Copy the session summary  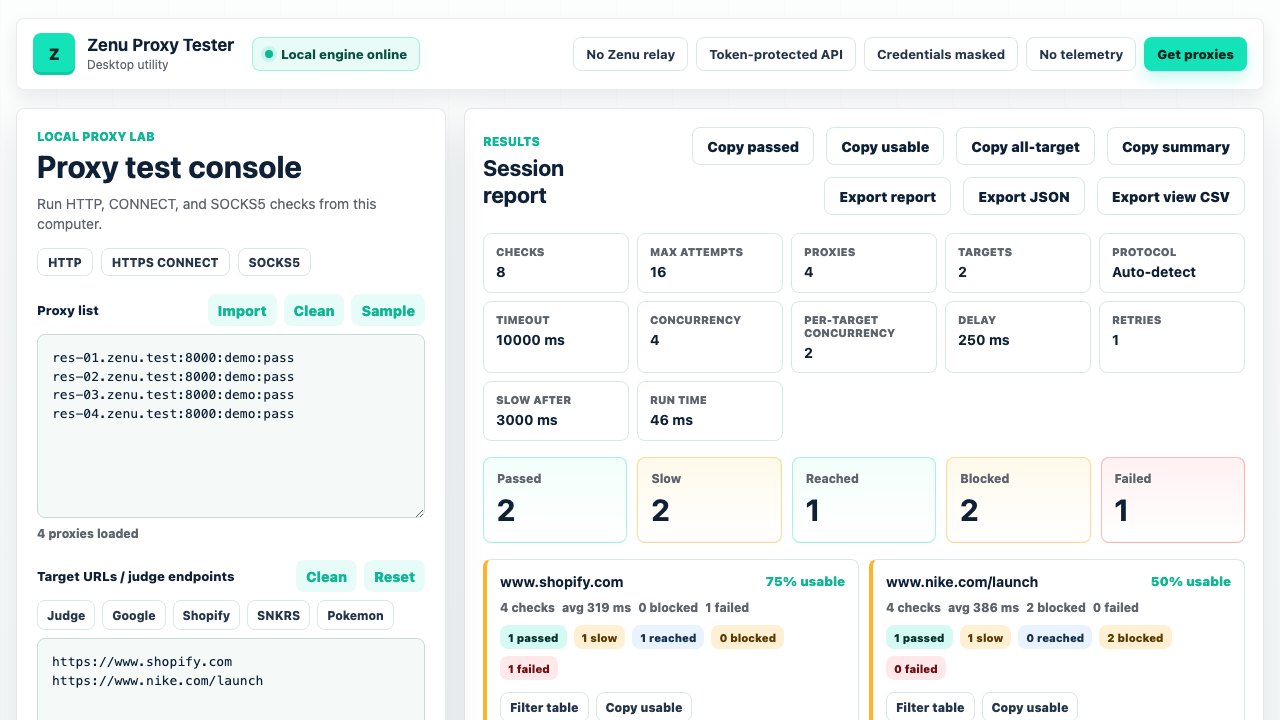[1176, 146]
